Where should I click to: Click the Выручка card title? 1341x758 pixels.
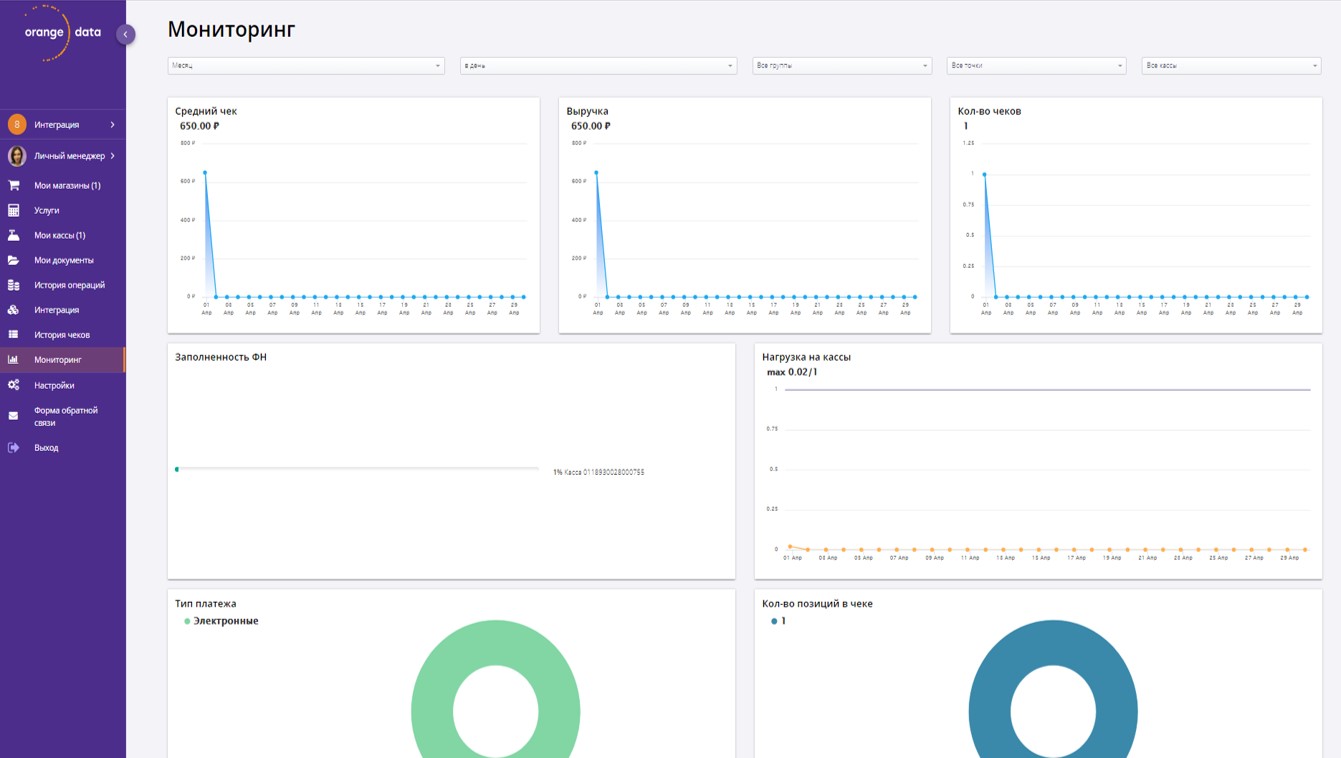(587, 111)
